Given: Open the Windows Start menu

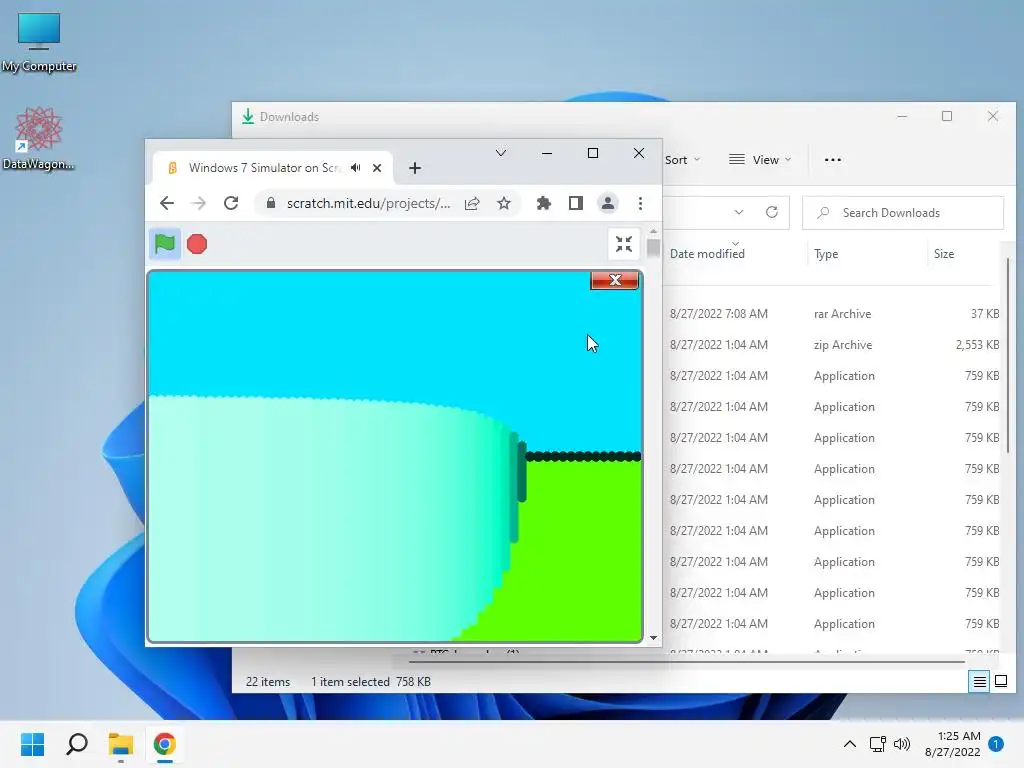Looking at the screenshot, I should pos(33,744).
